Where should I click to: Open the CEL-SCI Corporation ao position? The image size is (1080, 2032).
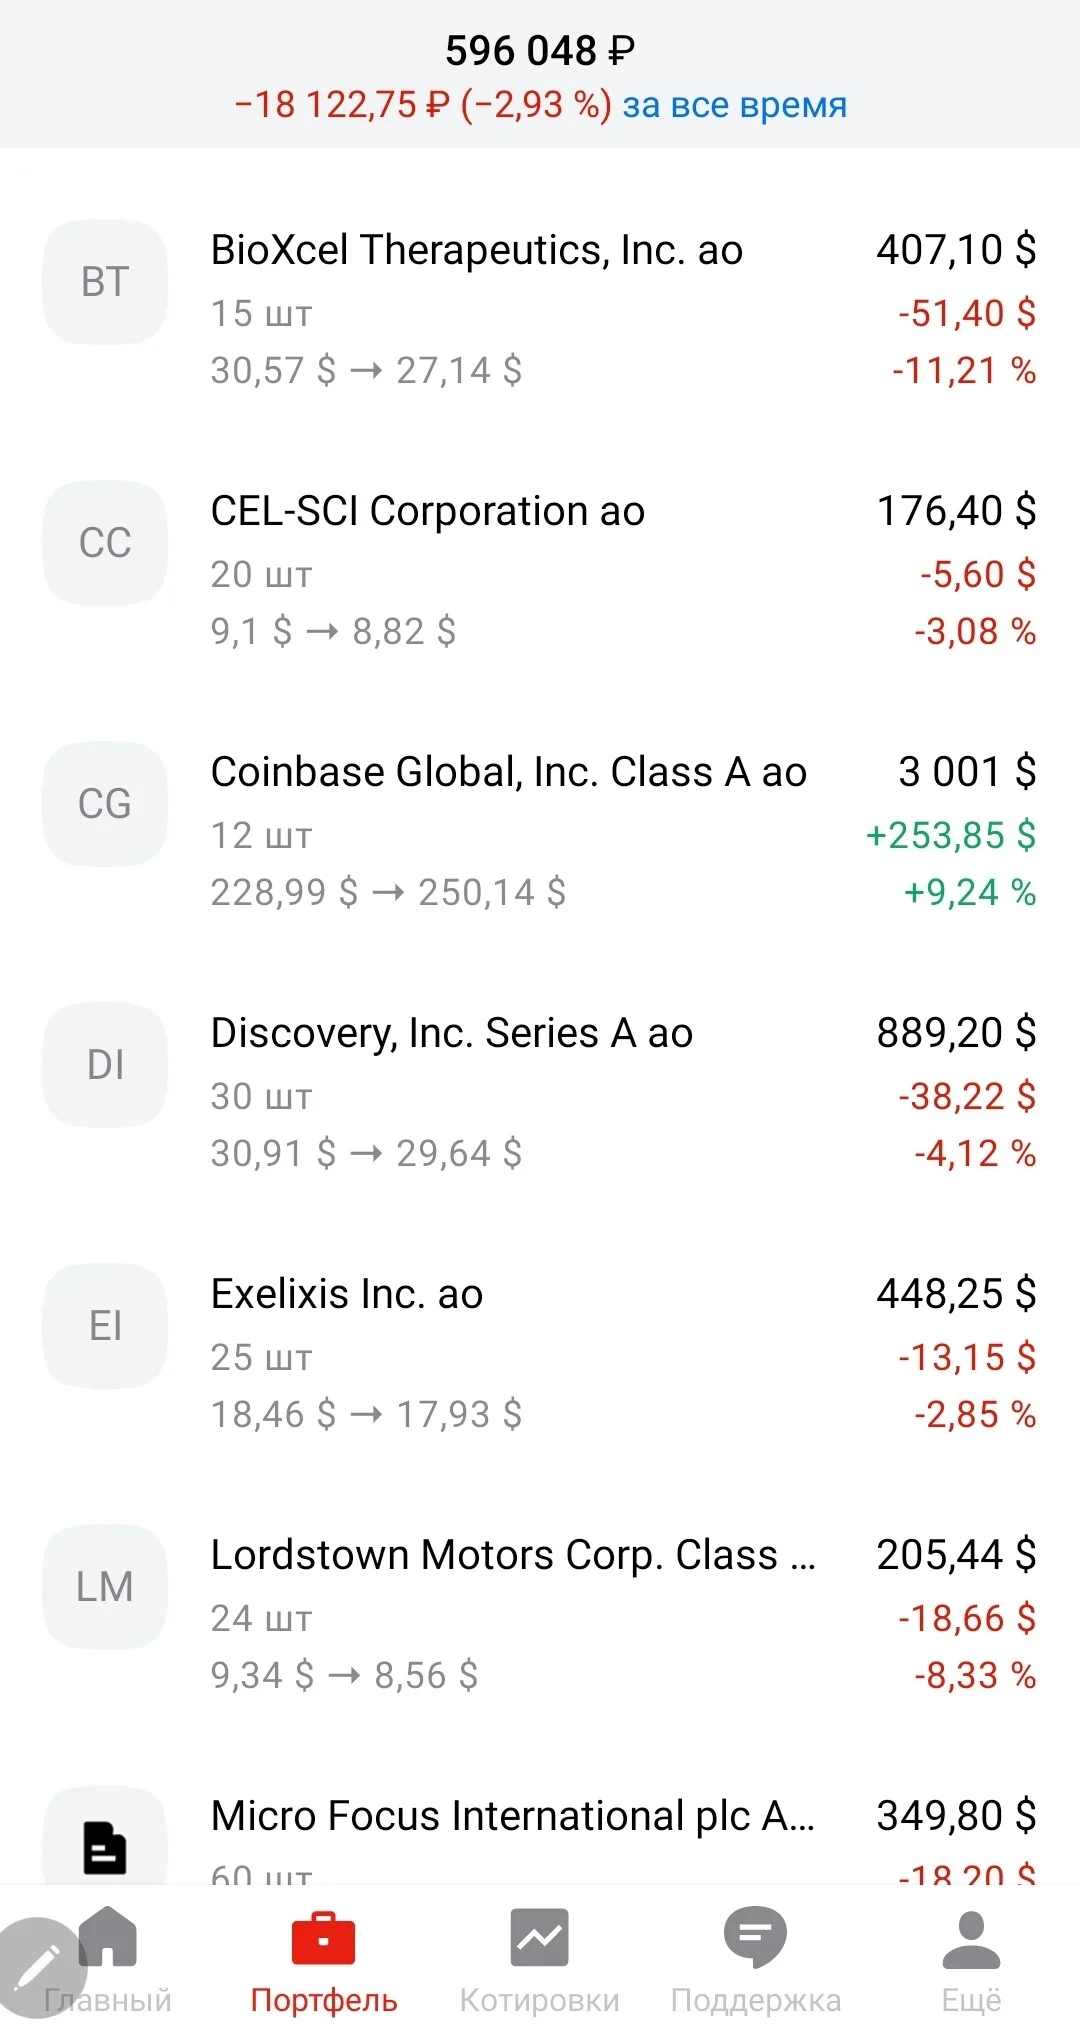(540, 570)
